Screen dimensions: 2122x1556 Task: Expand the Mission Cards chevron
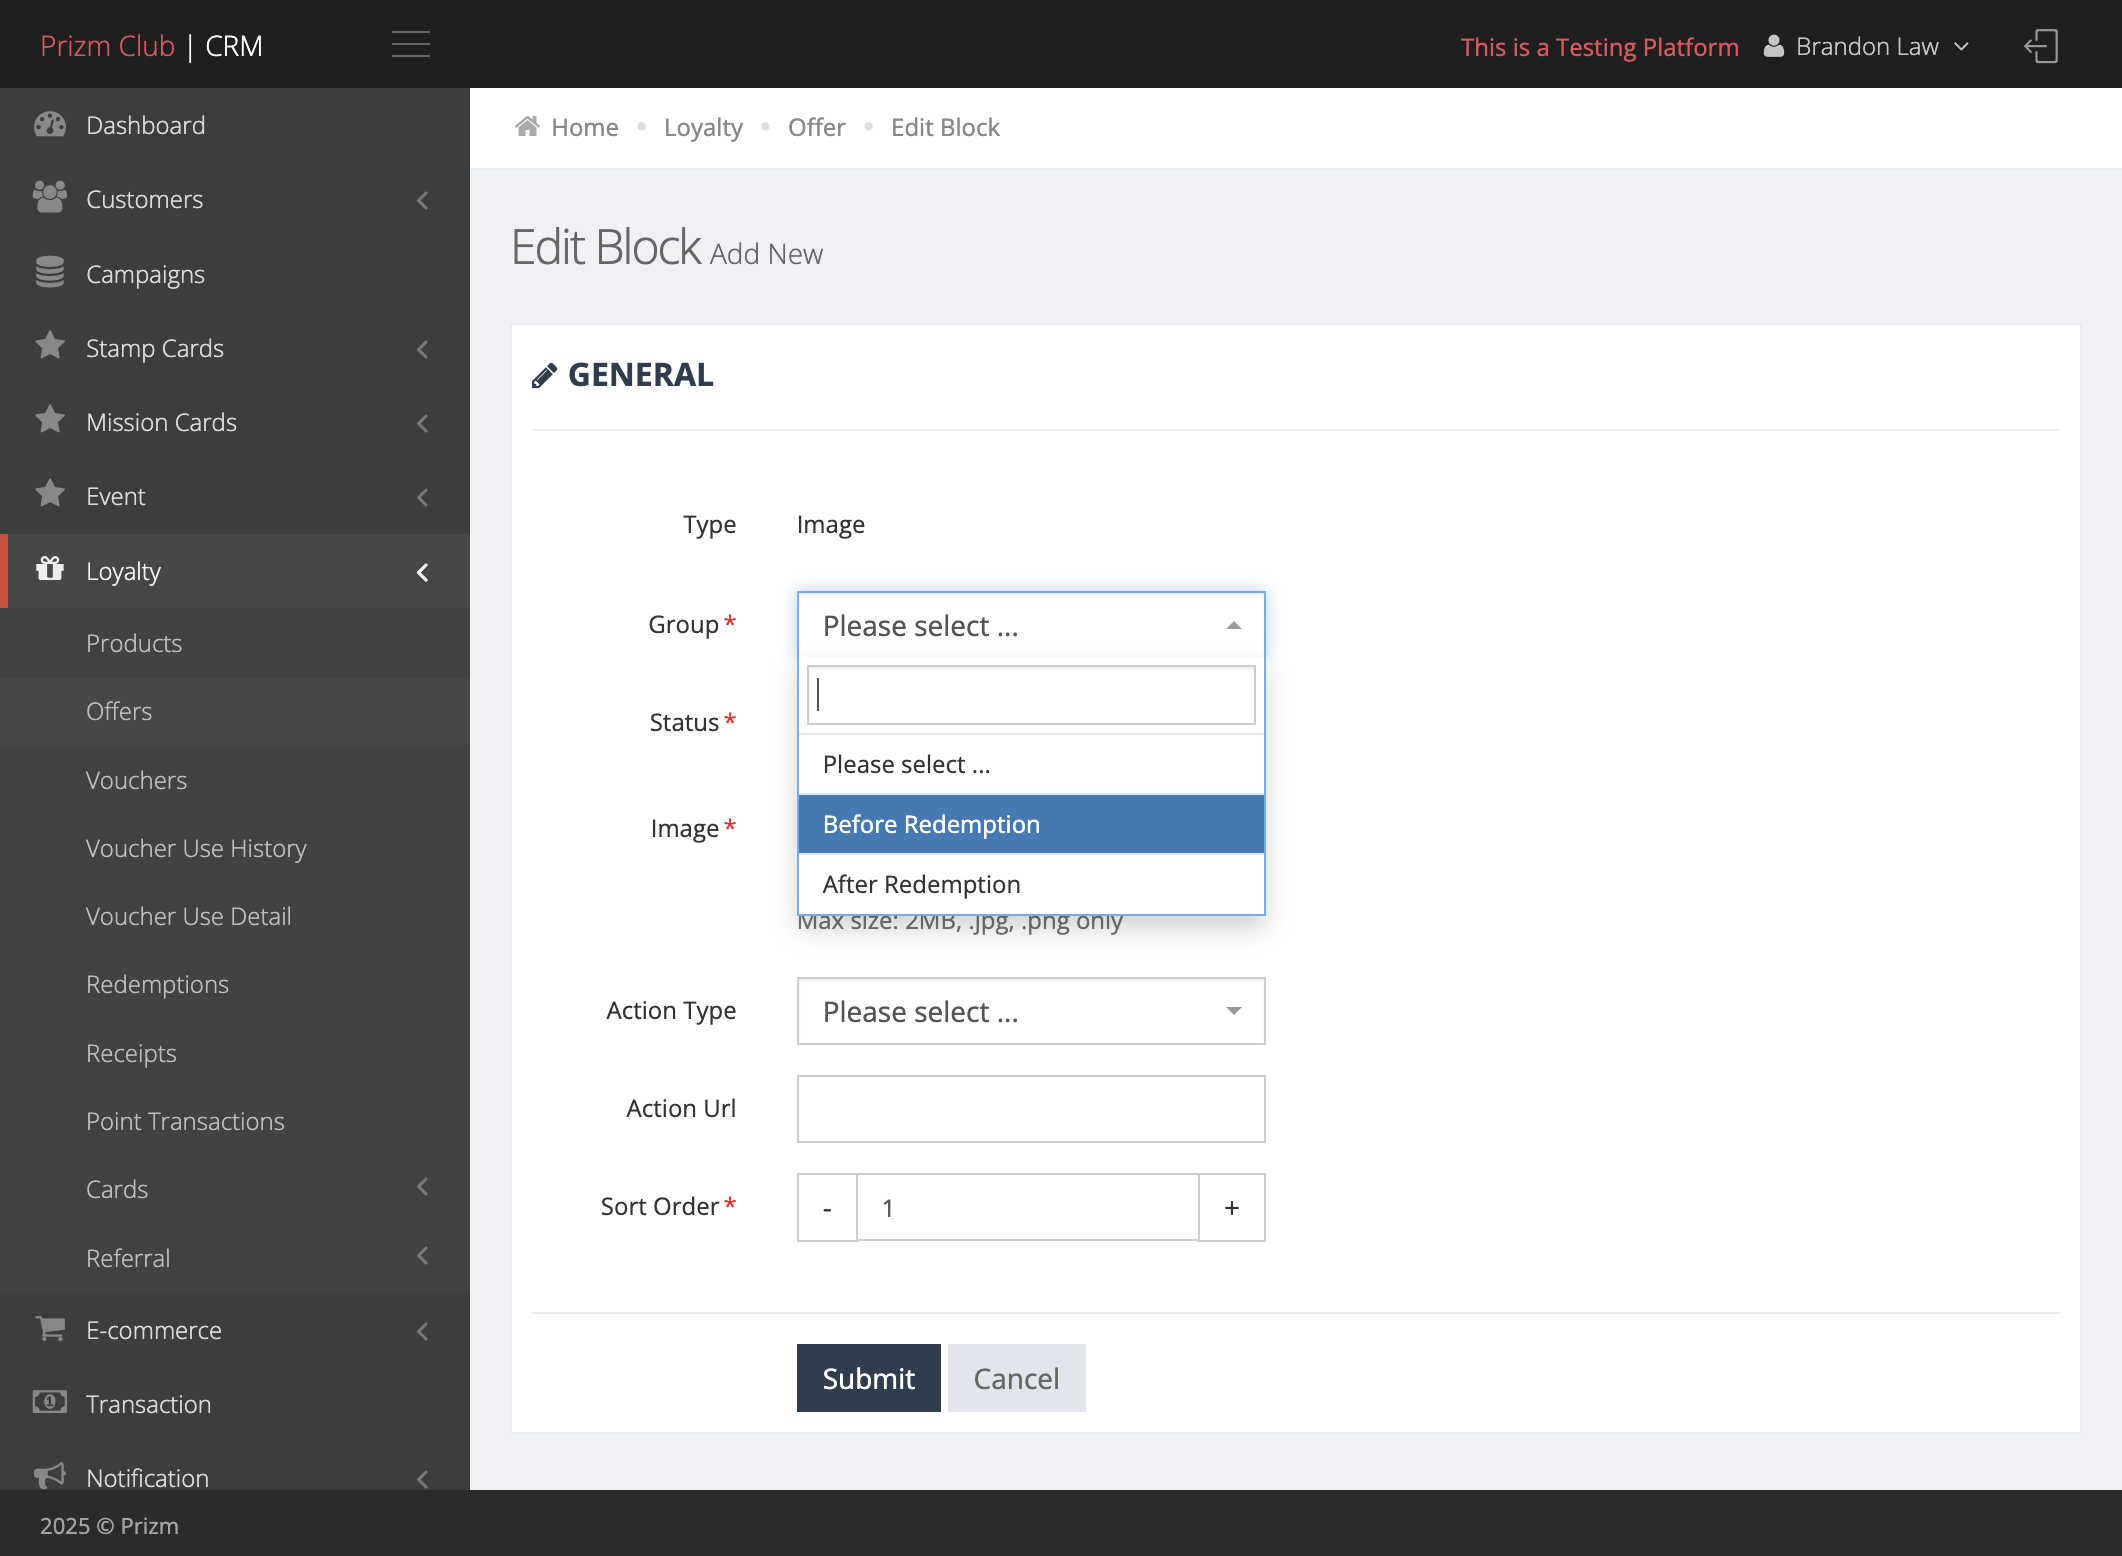coord(423,423)
